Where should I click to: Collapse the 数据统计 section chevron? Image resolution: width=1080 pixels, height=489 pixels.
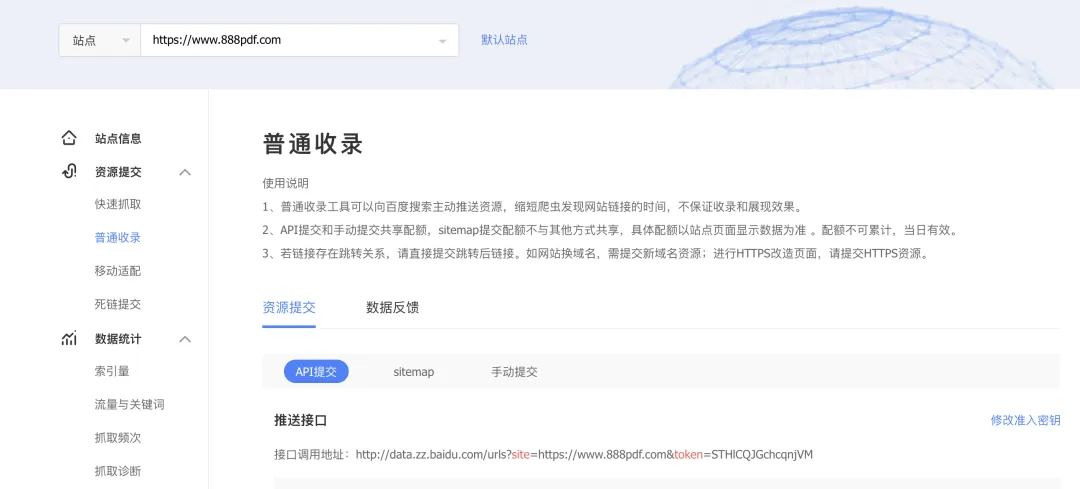[x=185, y=339]
